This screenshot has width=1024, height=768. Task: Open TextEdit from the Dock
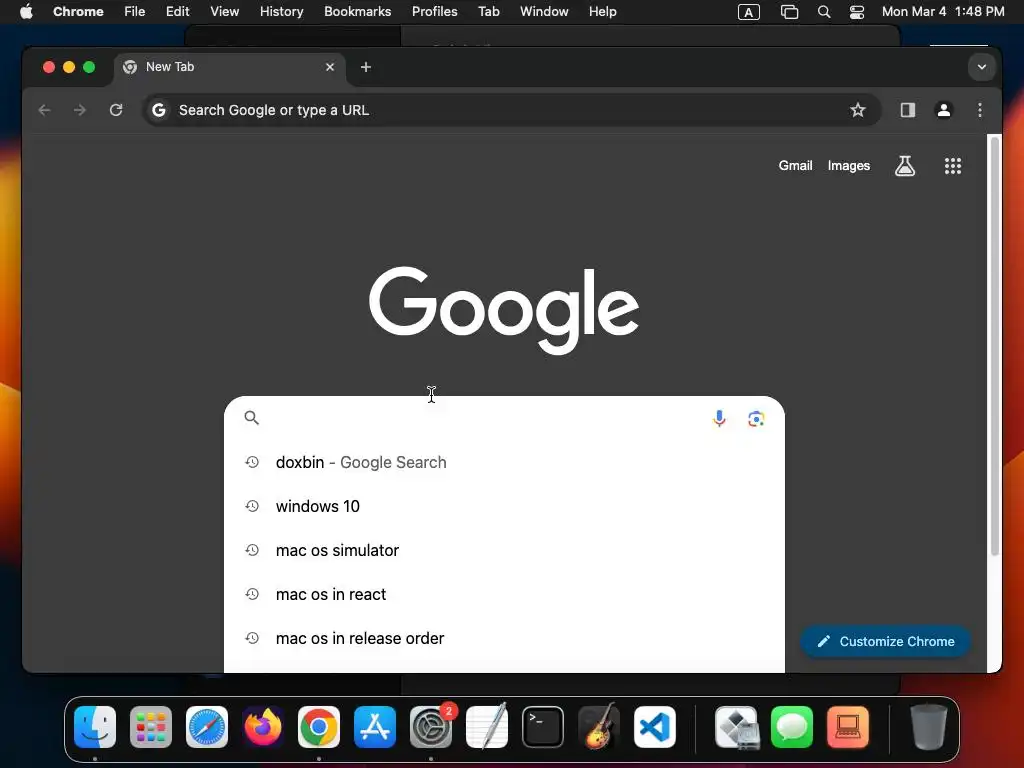point(487,727)
